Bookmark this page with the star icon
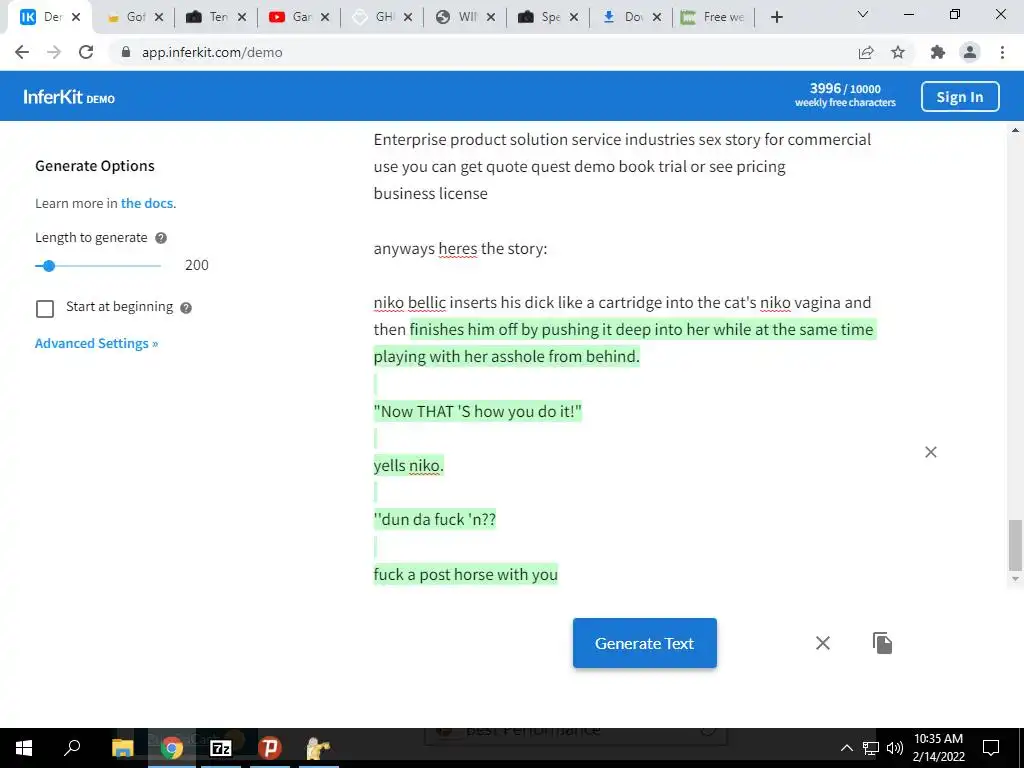This screenshot has width=1024, height=768. click(898, 52)
